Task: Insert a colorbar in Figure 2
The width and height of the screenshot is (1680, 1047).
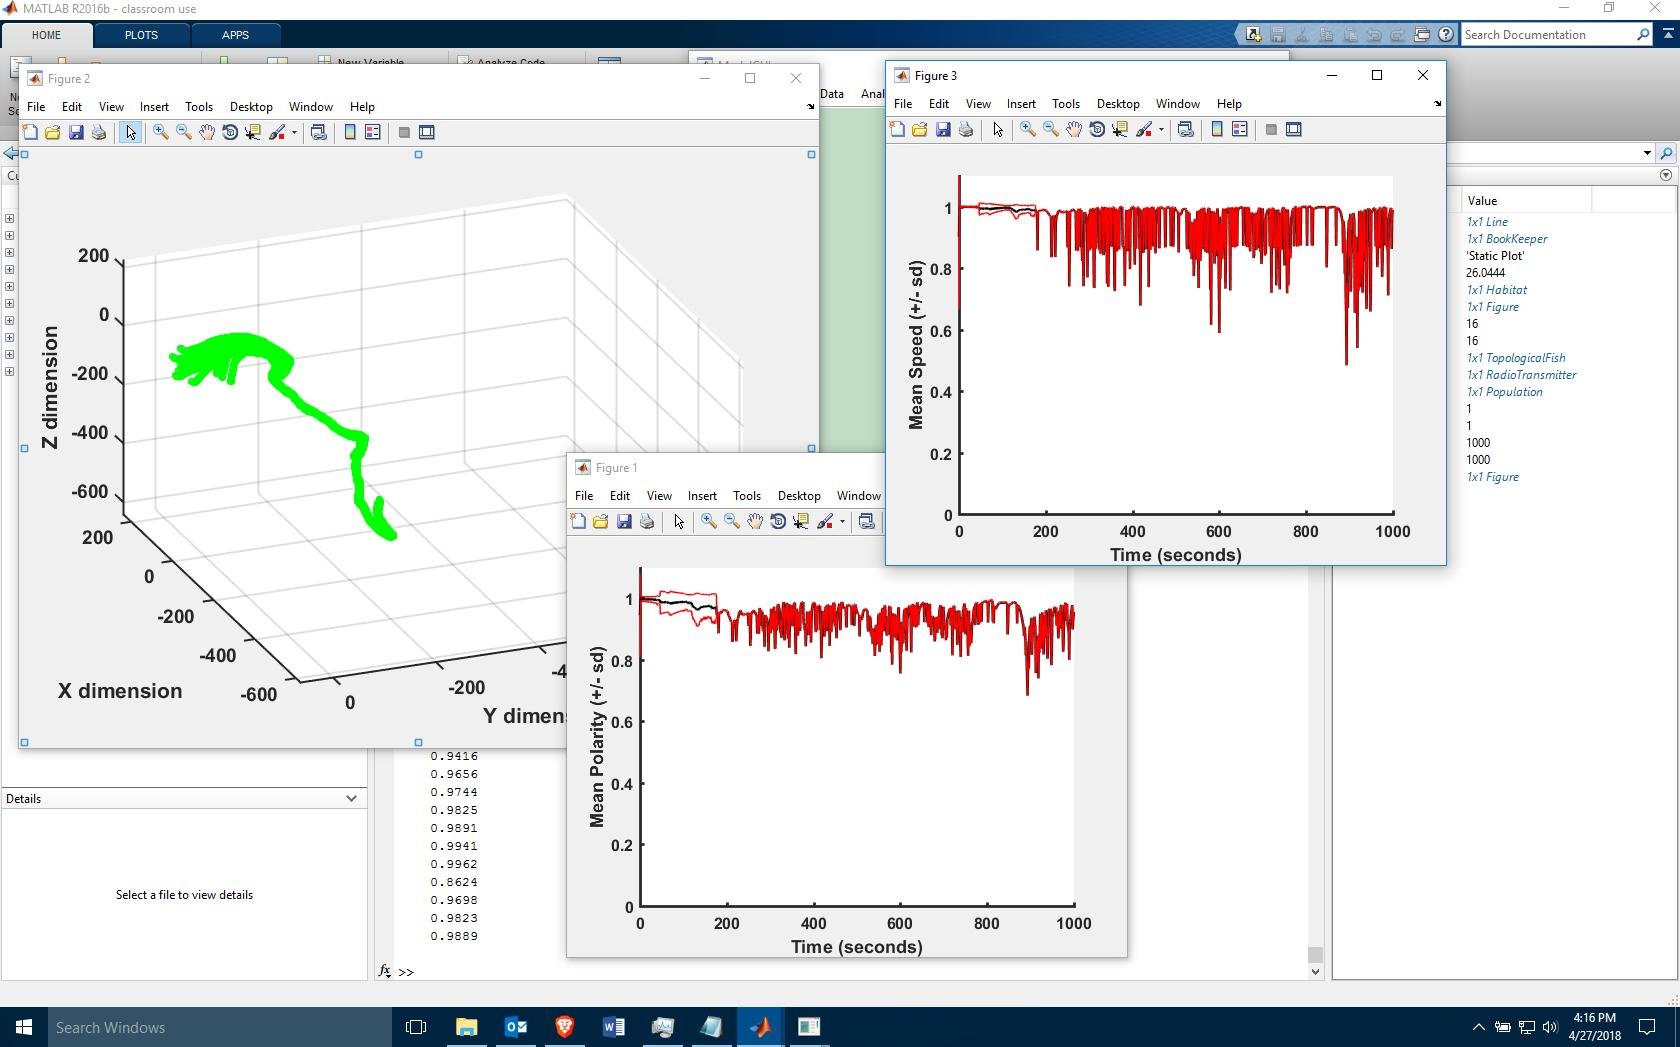Action: tap(350, 132)
